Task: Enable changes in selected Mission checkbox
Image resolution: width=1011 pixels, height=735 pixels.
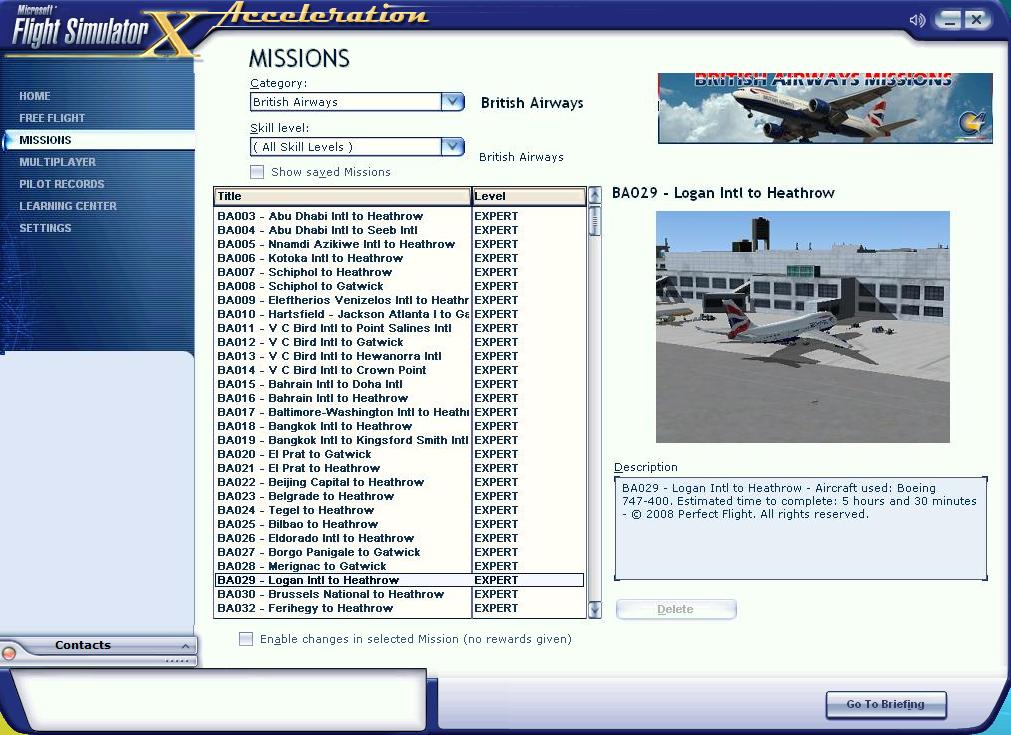Action: tap(246, 639)
